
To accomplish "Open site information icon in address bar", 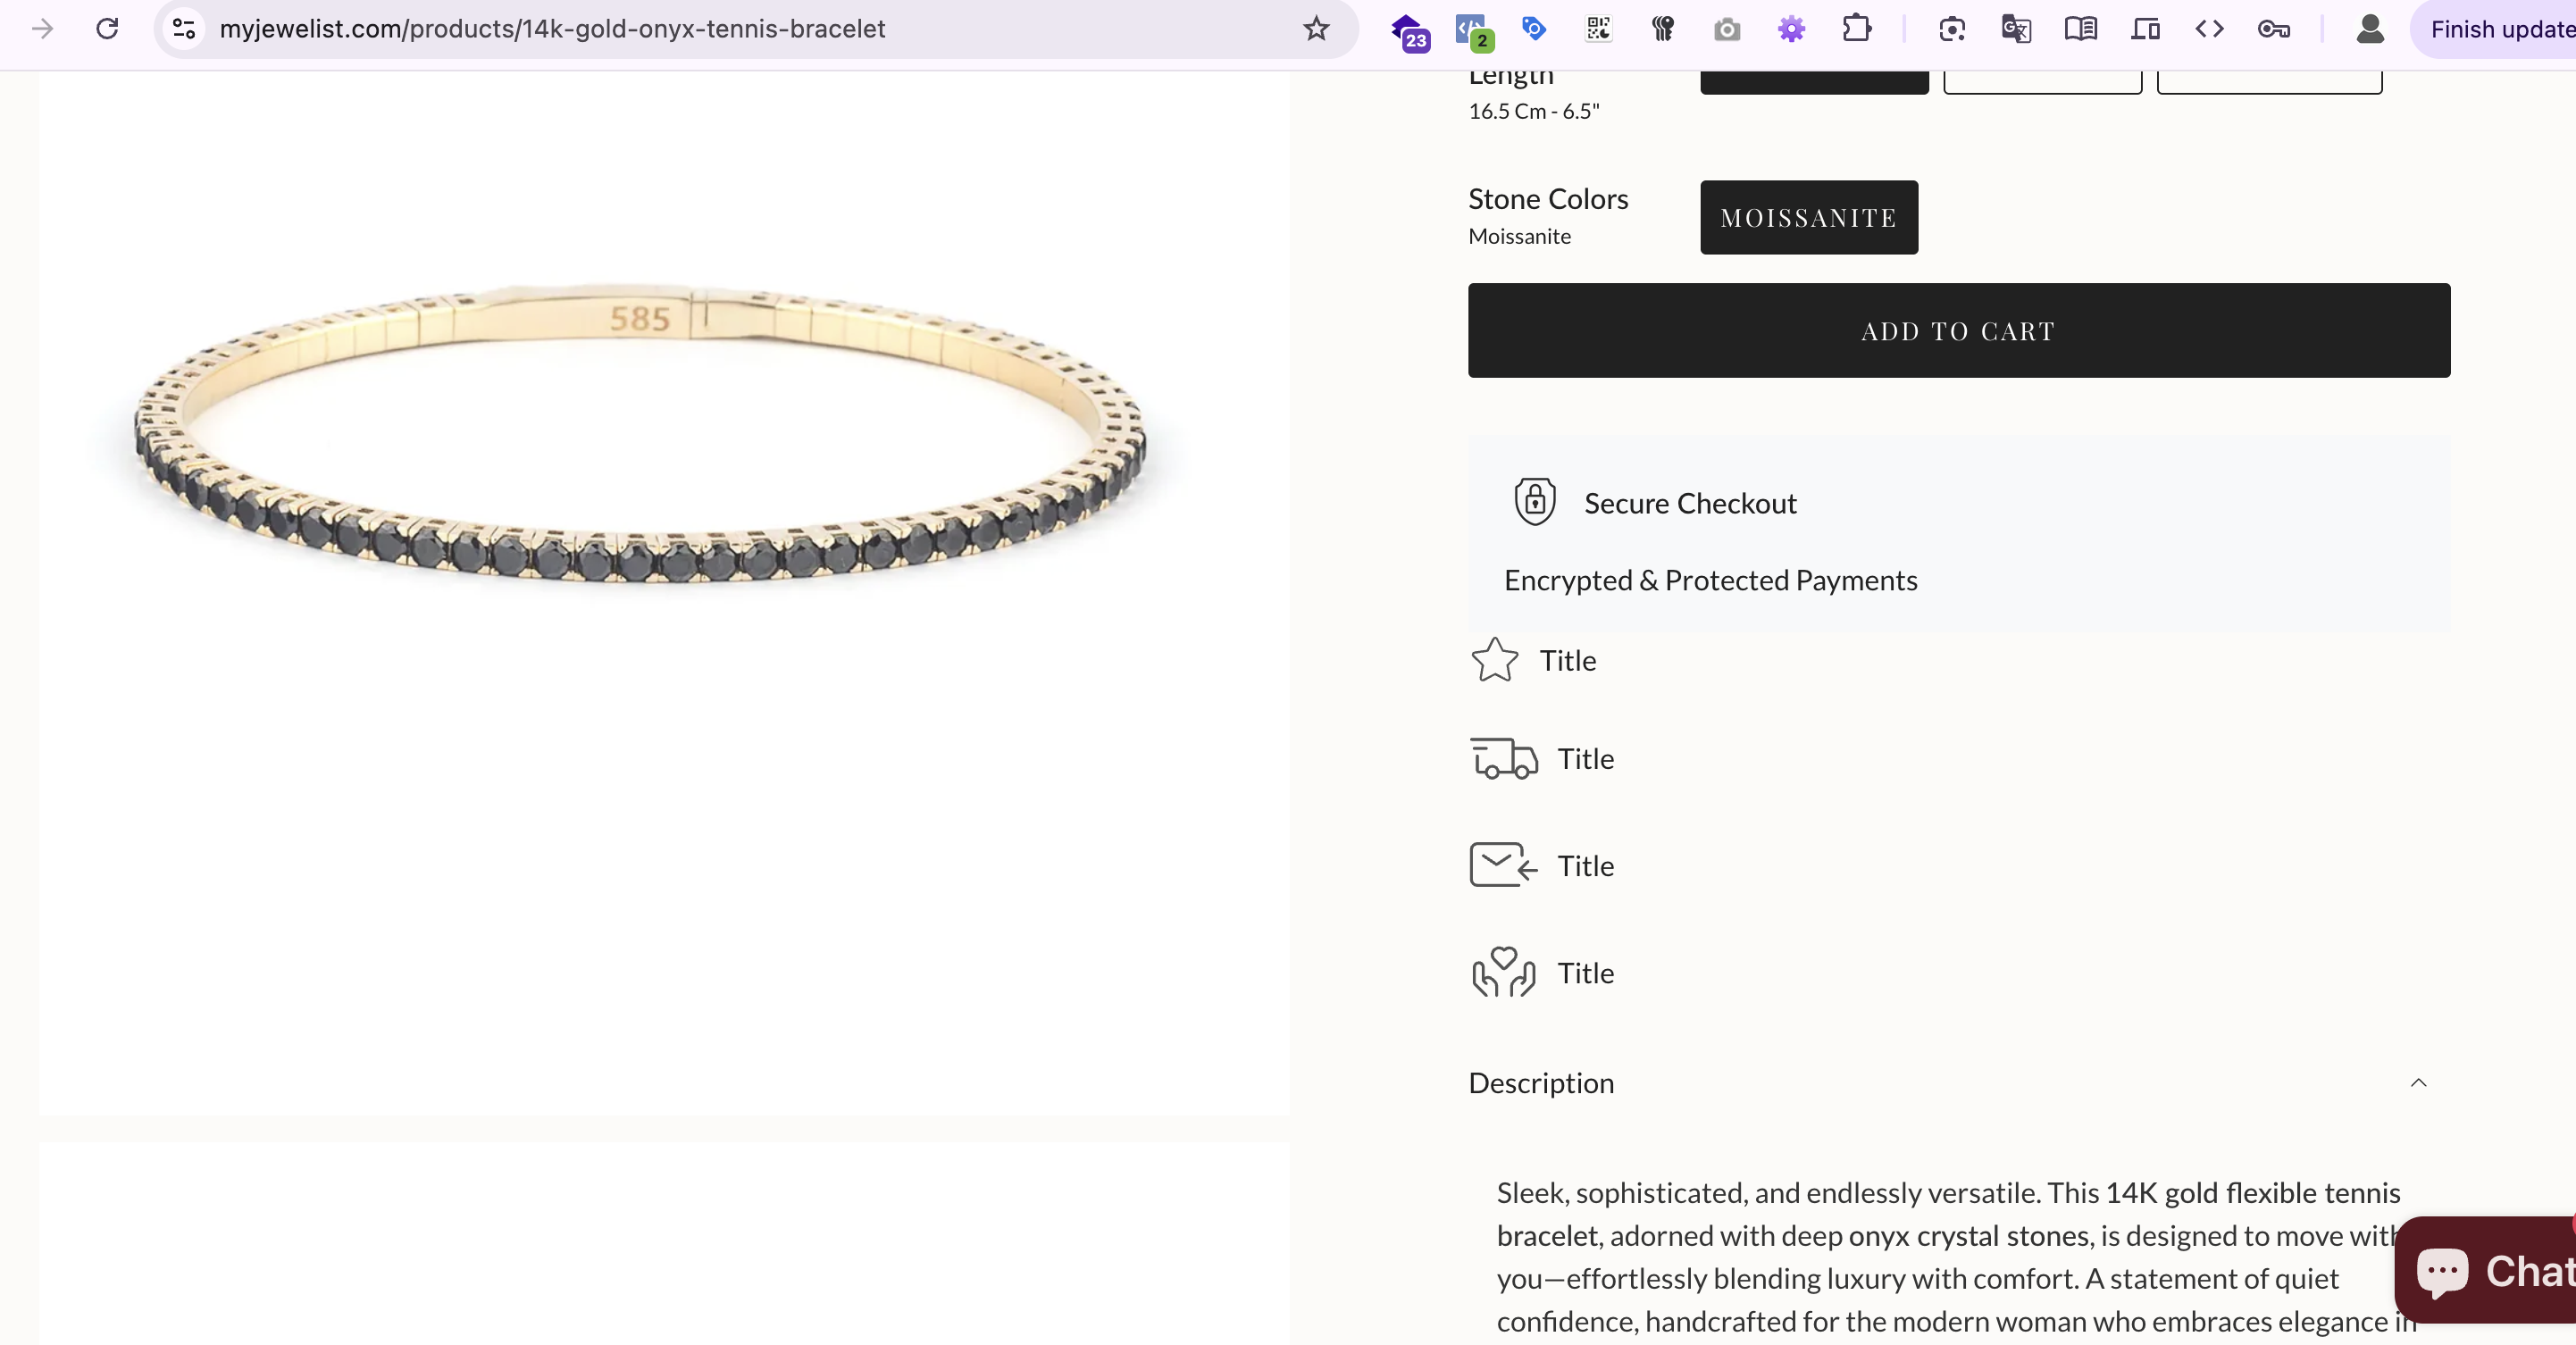I will click(x=184, y=29).
